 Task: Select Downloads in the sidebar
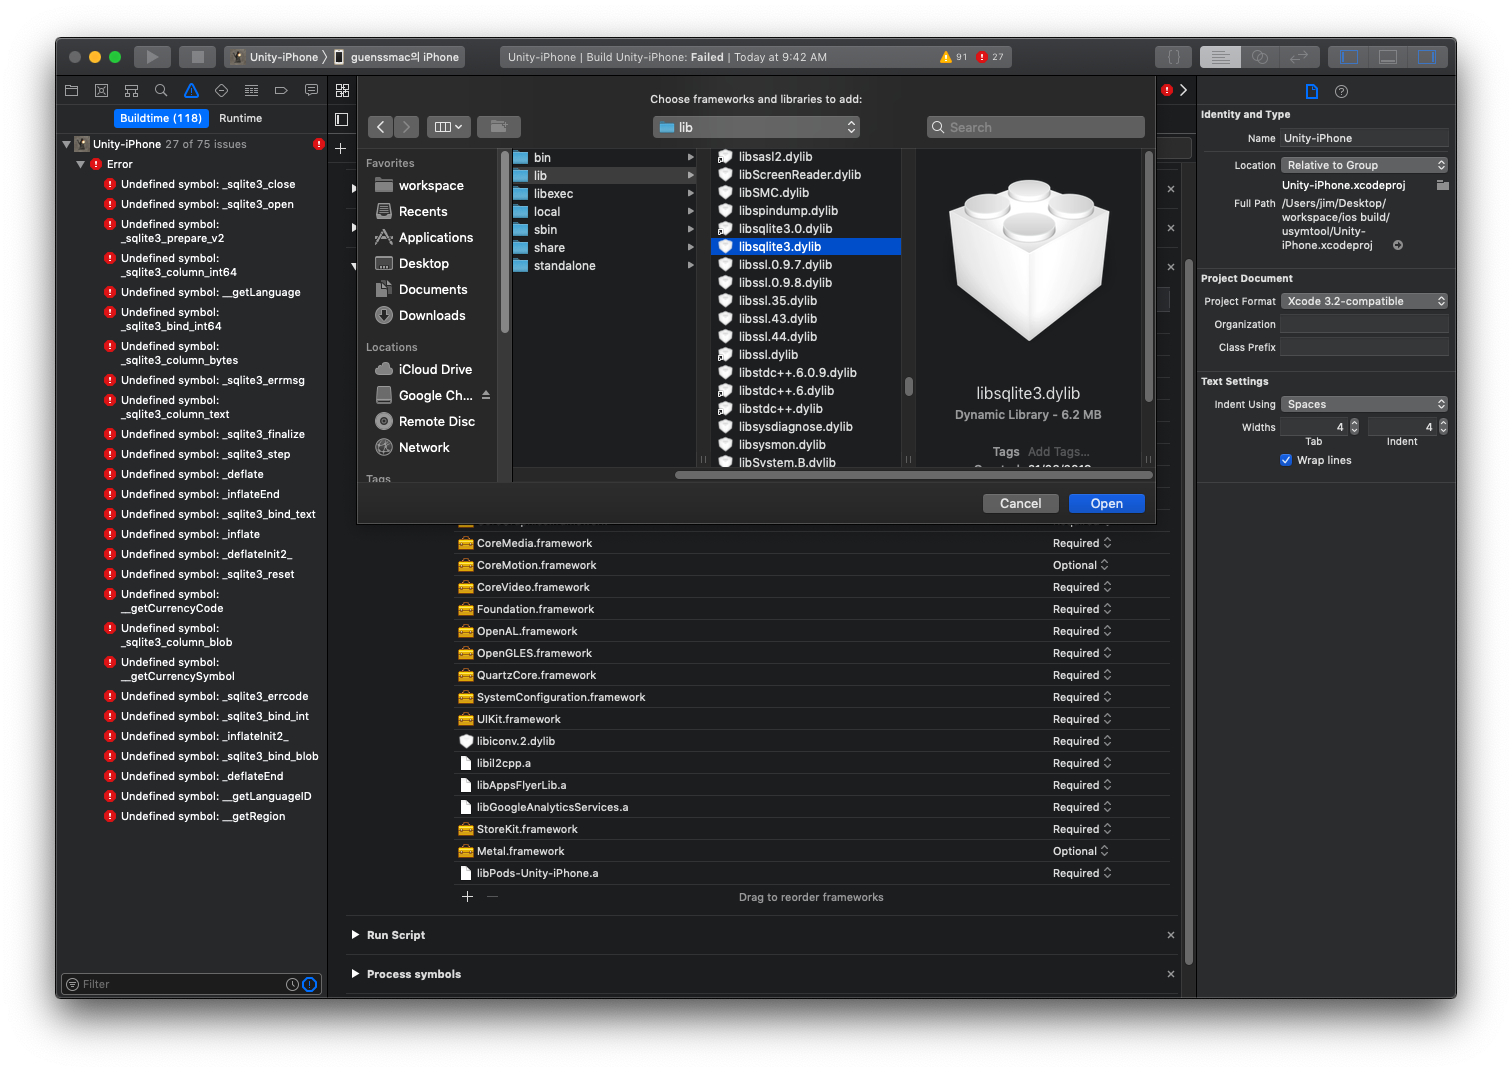coord(432,315)
